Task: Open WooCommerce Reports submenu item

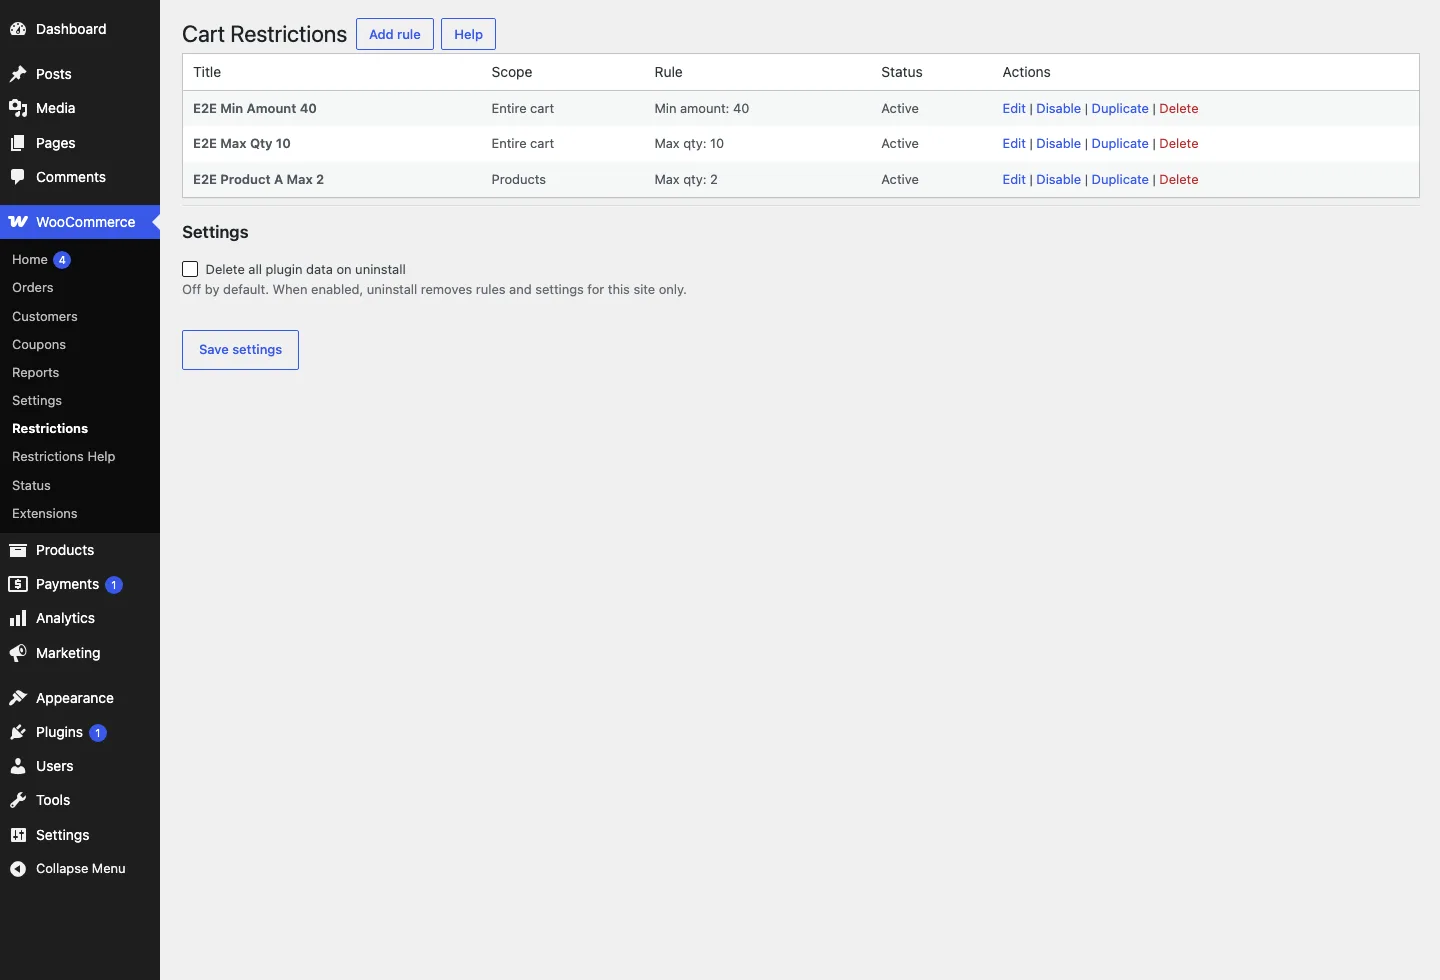Action: pos(36,372)
